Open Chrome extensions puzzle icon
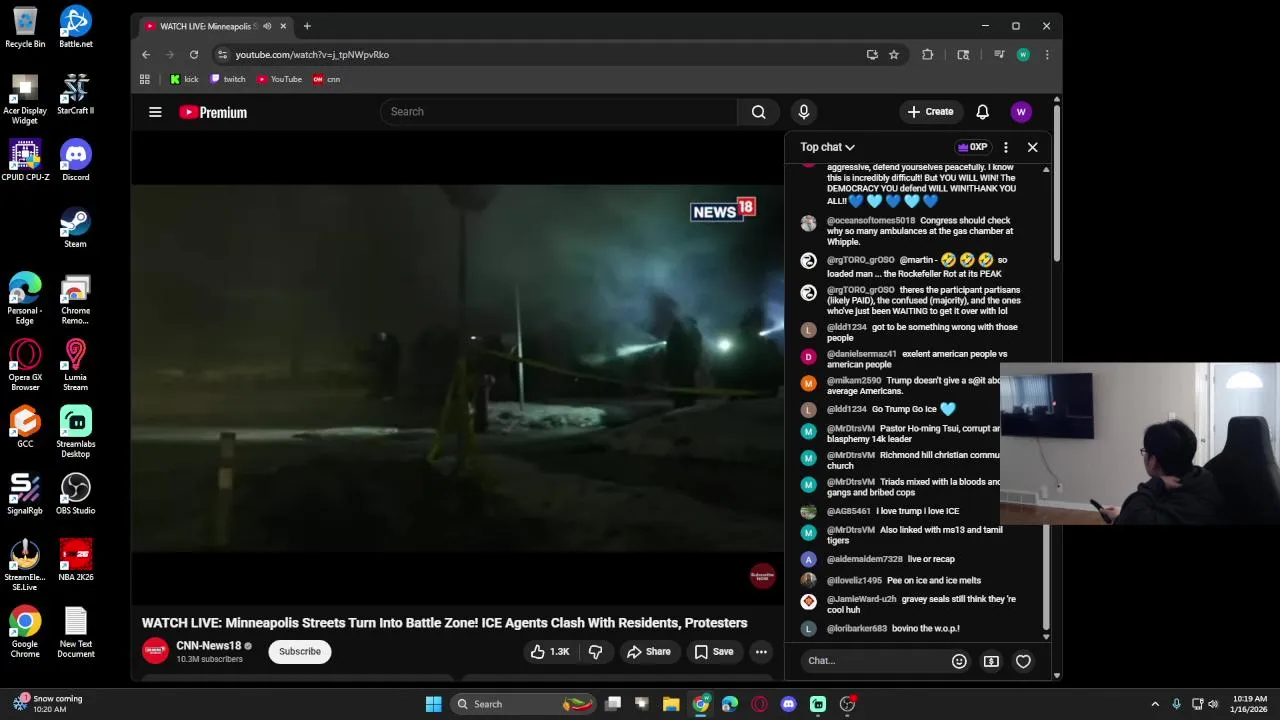This screenshot has height=720, width=1280. [x=928, y=55]
